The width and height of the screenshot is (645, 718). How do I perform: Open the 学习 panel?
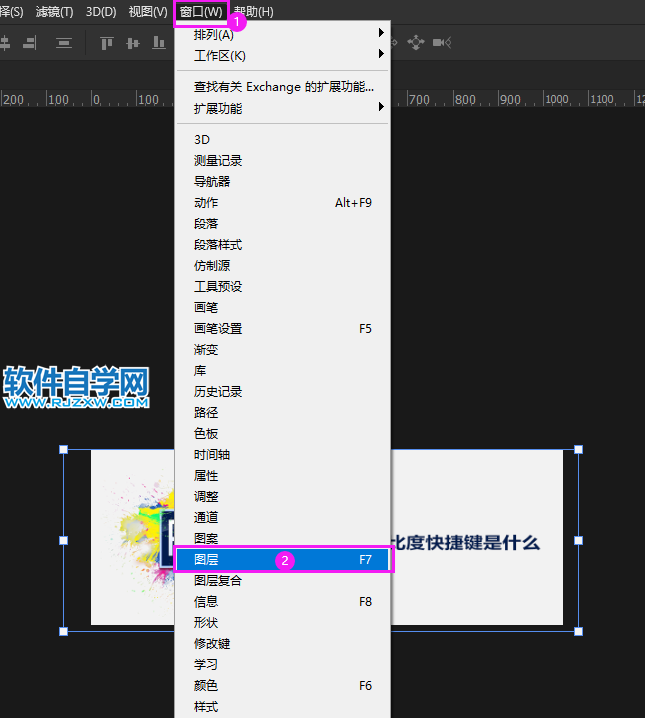(282, 665)
